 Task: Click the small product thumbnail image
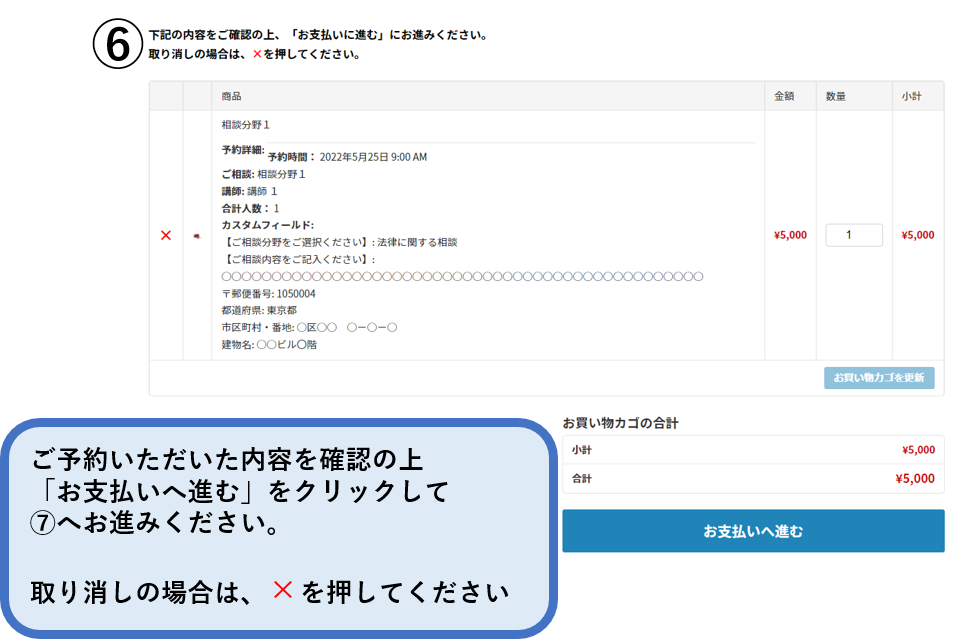[197, 236]
